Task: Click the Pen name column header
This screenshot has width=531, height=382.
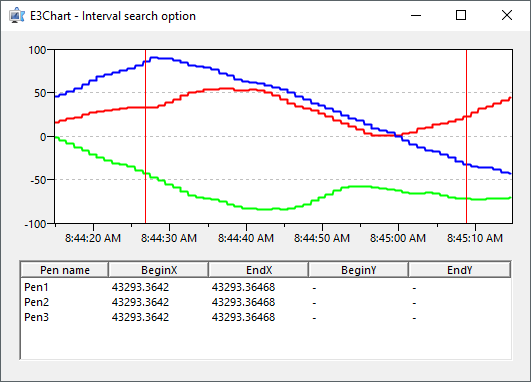Action: (x=64, y=270)
